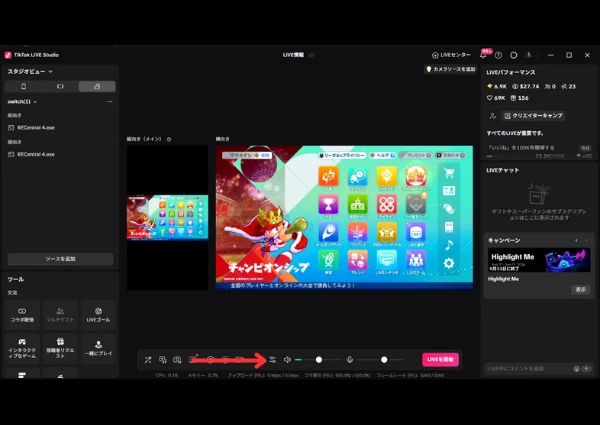Open the インタラクティブなゲーム tool
The height and width of the screenshot is (425, 600).
(x=22, y=348)
